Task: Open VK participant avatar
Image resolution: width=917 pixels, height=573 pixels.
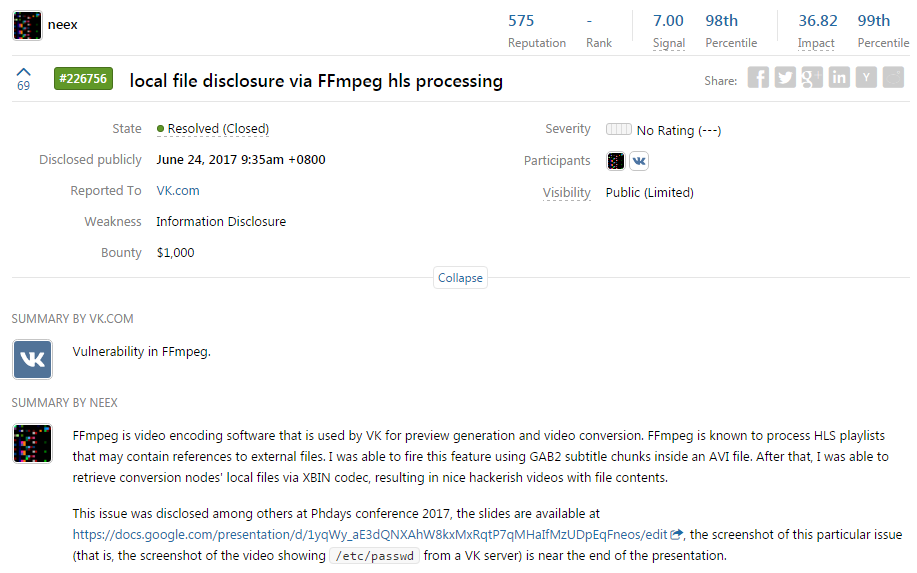Action: (x=639, y=161)
